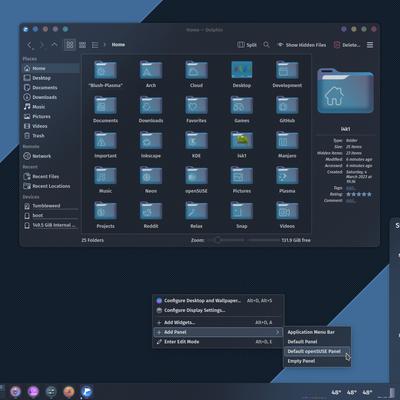Screen dimensions: 400x400
Task: Choose Configure Display Settings
Action: click(218, 310)
